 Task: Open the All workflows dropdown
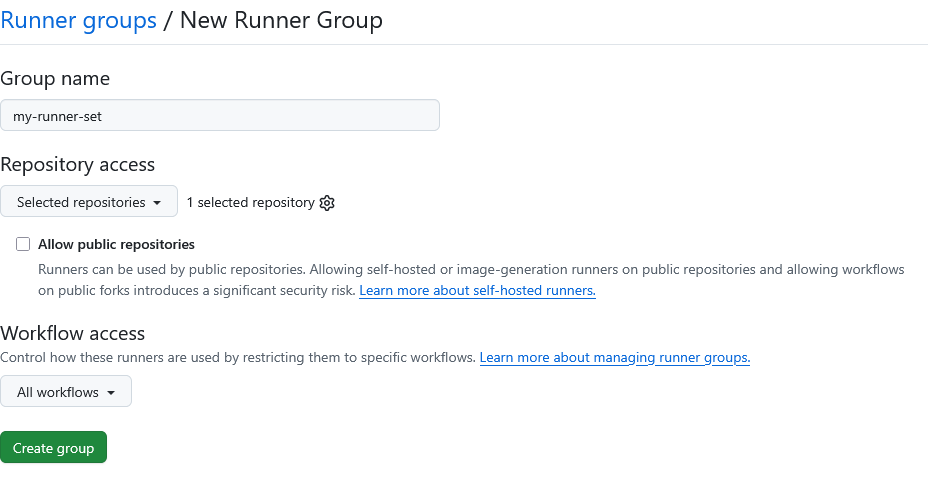[x=66, y=392]
